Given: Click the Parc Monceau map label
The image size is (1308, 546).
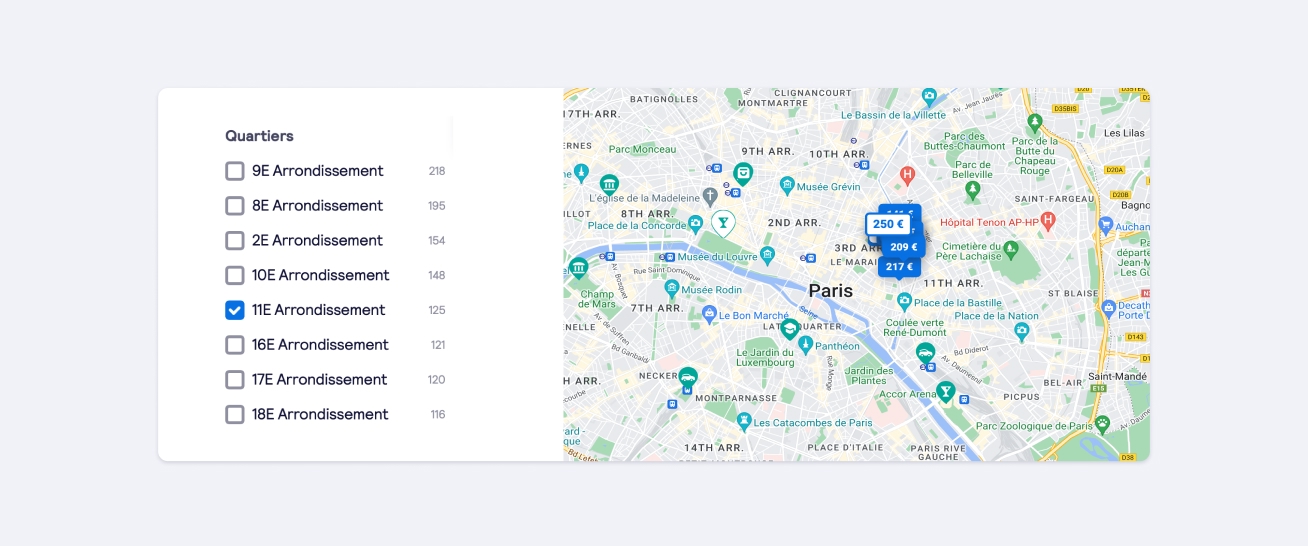Looking at the screenshot, I should coord(642,149).
